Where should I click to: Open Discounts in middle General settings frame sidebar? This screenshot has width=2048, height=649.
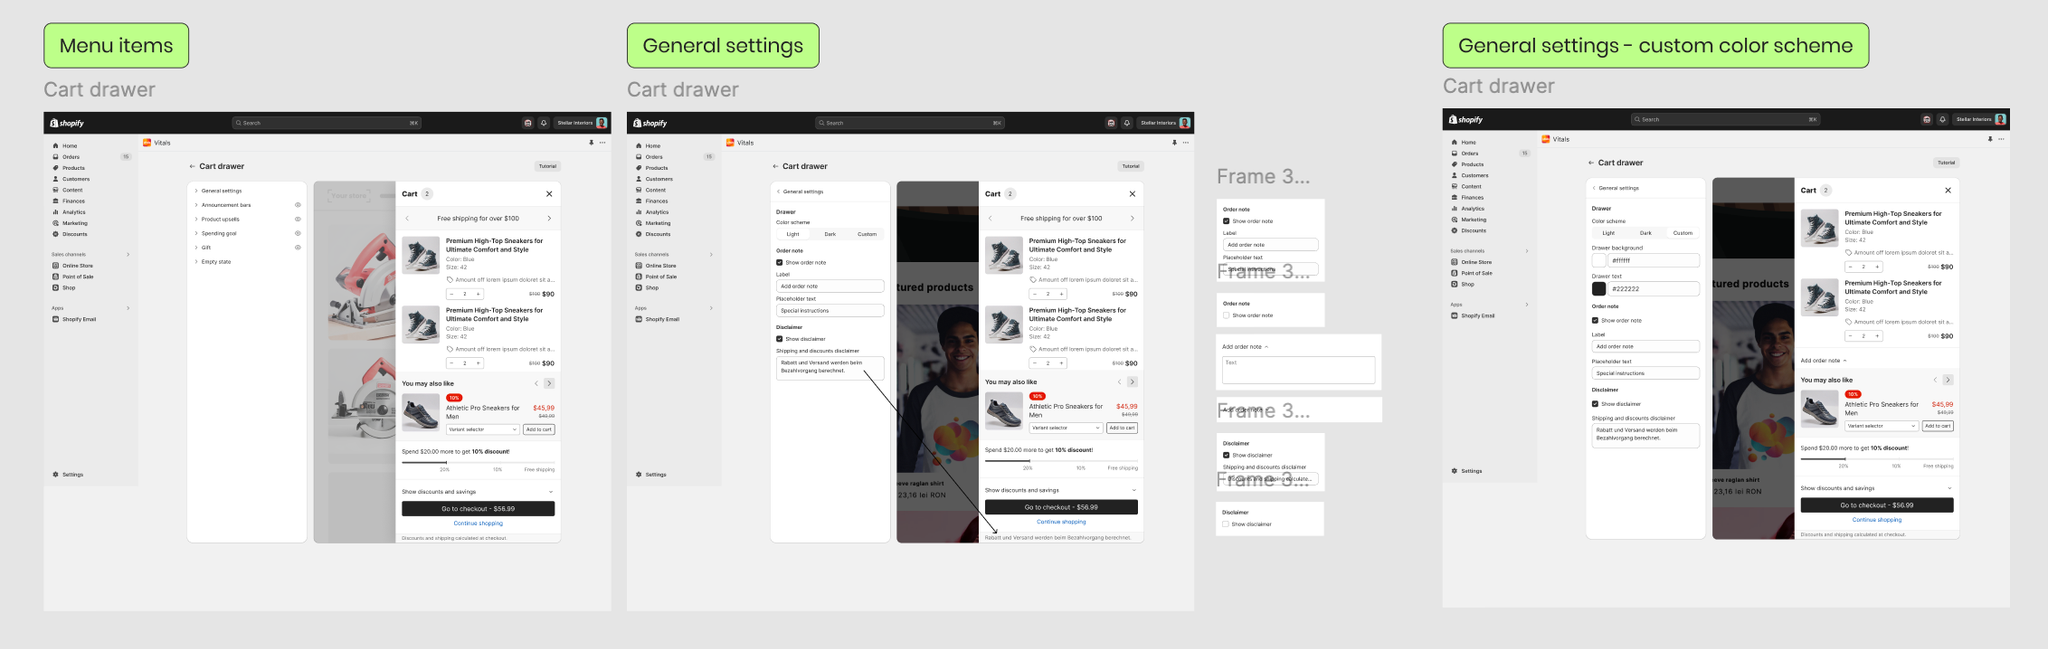click(657, 234)
